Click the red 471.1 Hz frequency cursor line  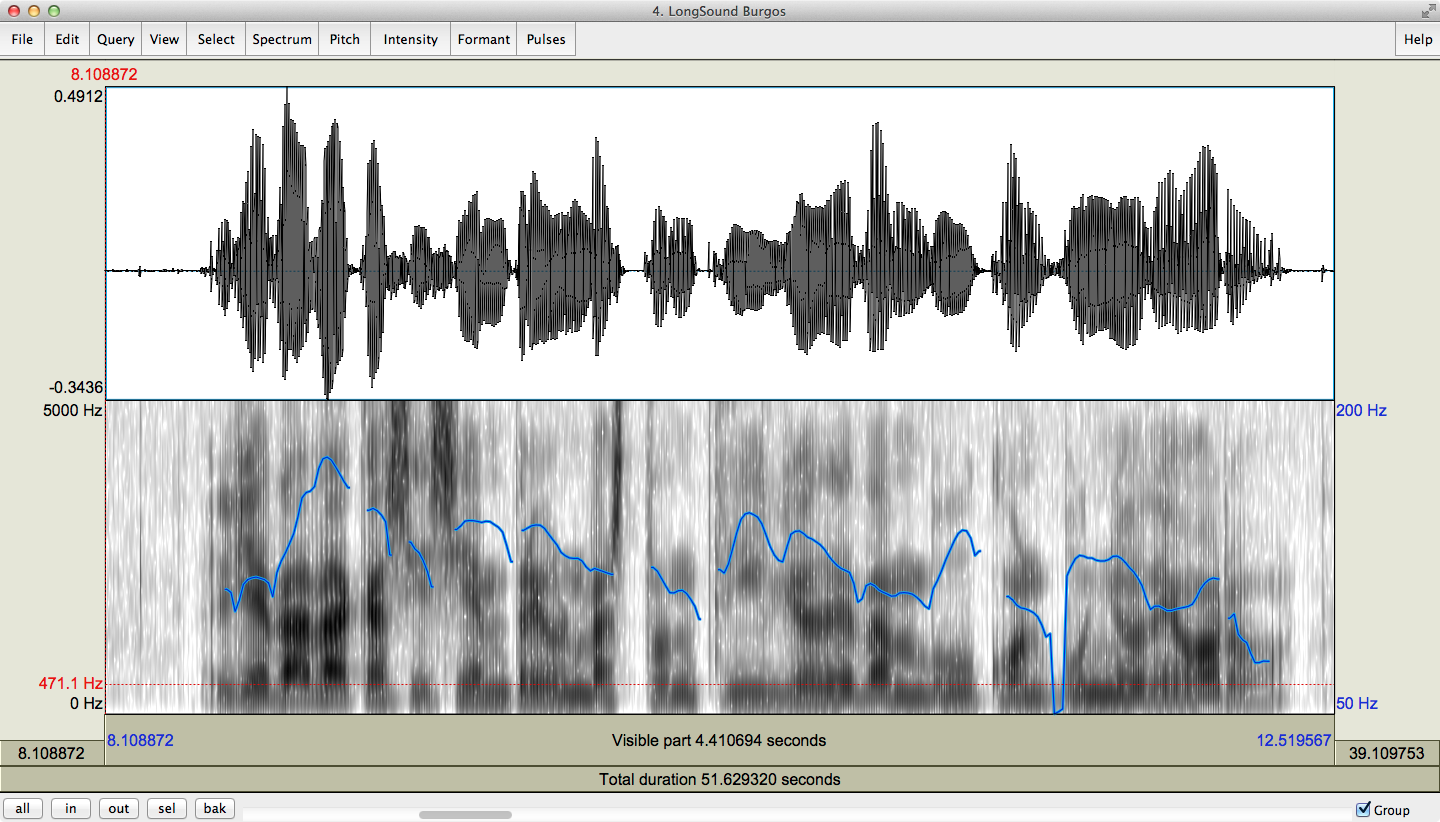click(719, 684)
